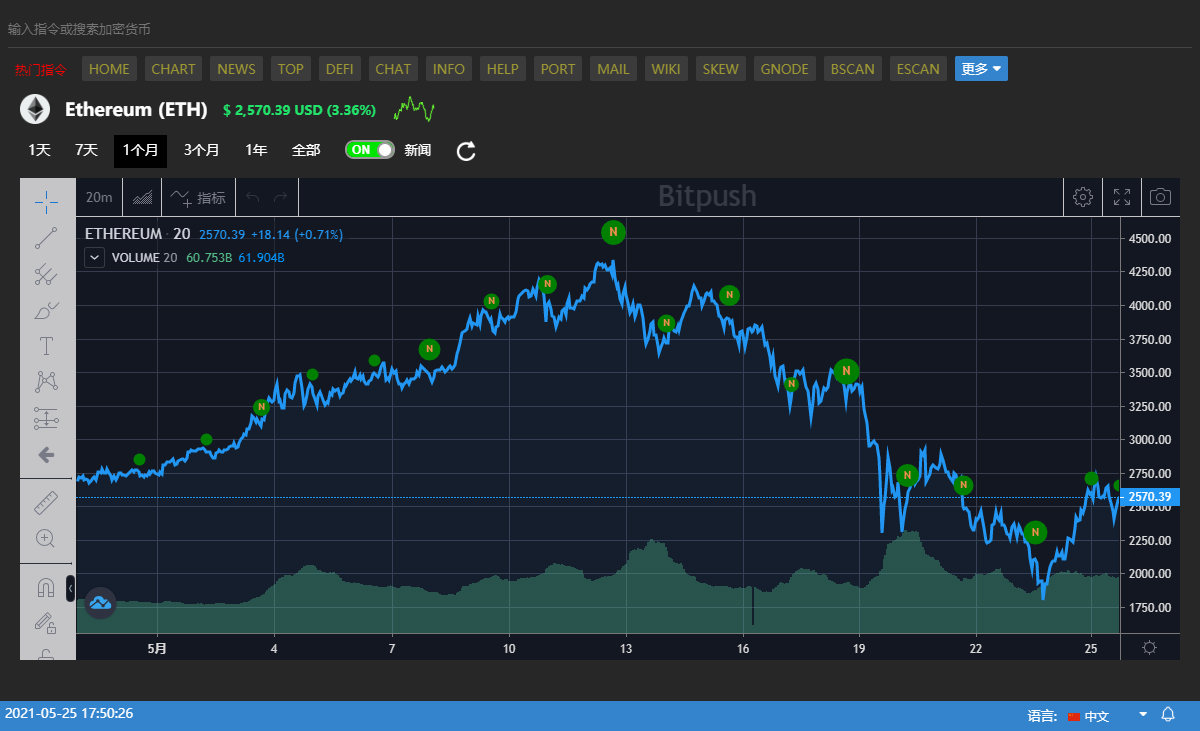This screenshot has width=1200, height=731.
Task: Collapse the VOLUME legend chevron
Action: click(x=94, y=257)
